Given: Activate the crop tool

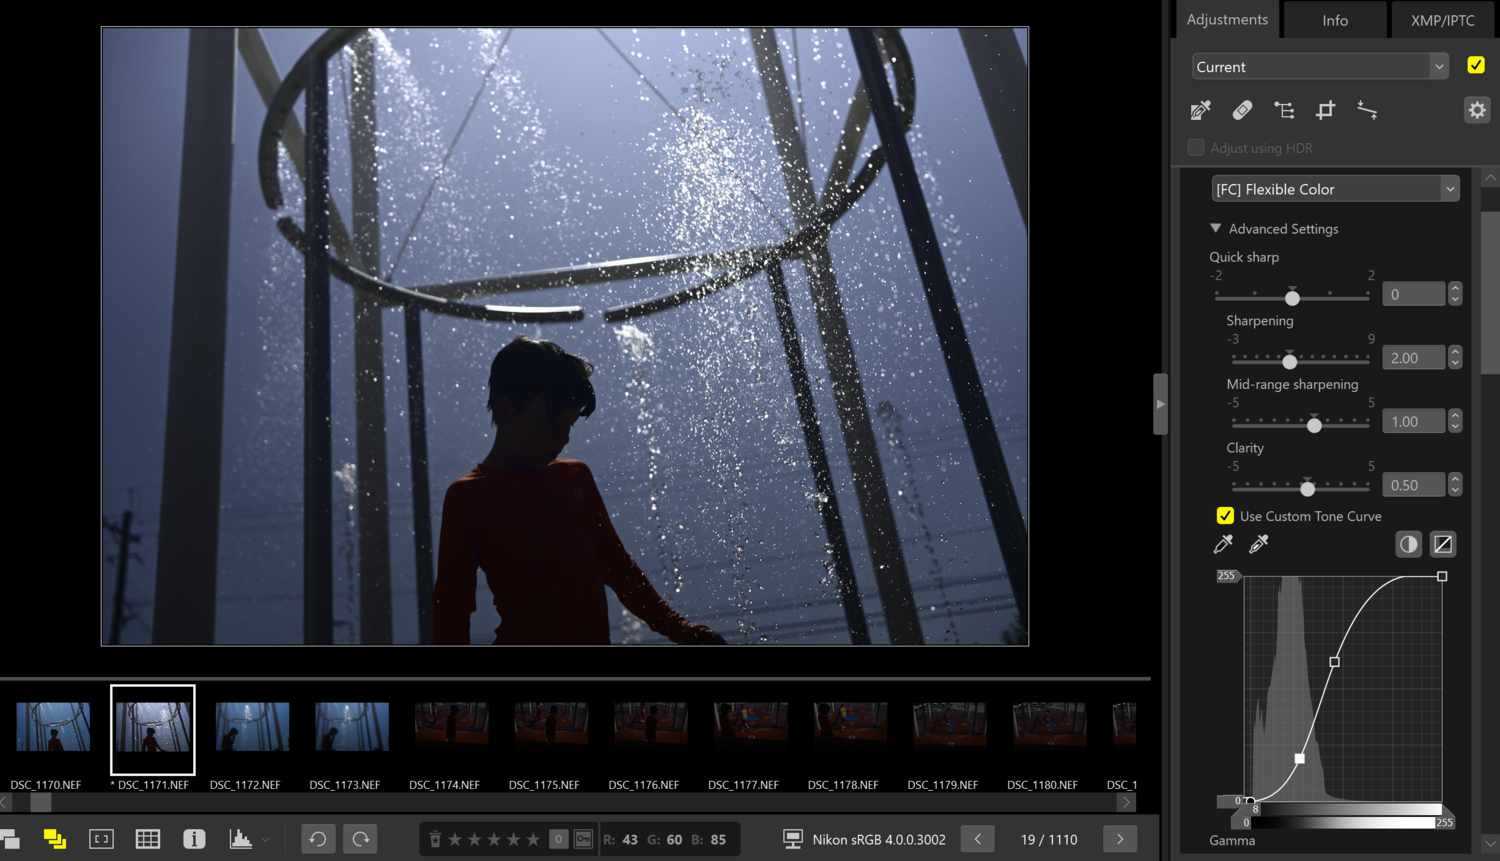Looking at the screenshot, I should (1325, 110).
